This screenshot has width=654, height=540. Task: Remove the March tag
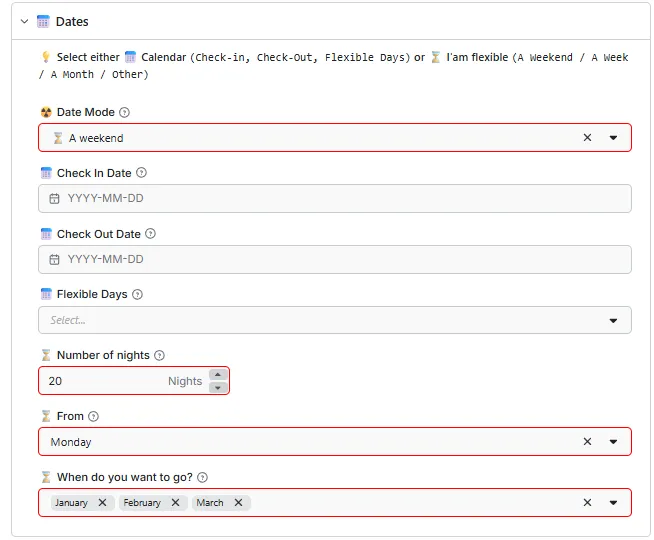(238, 503)
